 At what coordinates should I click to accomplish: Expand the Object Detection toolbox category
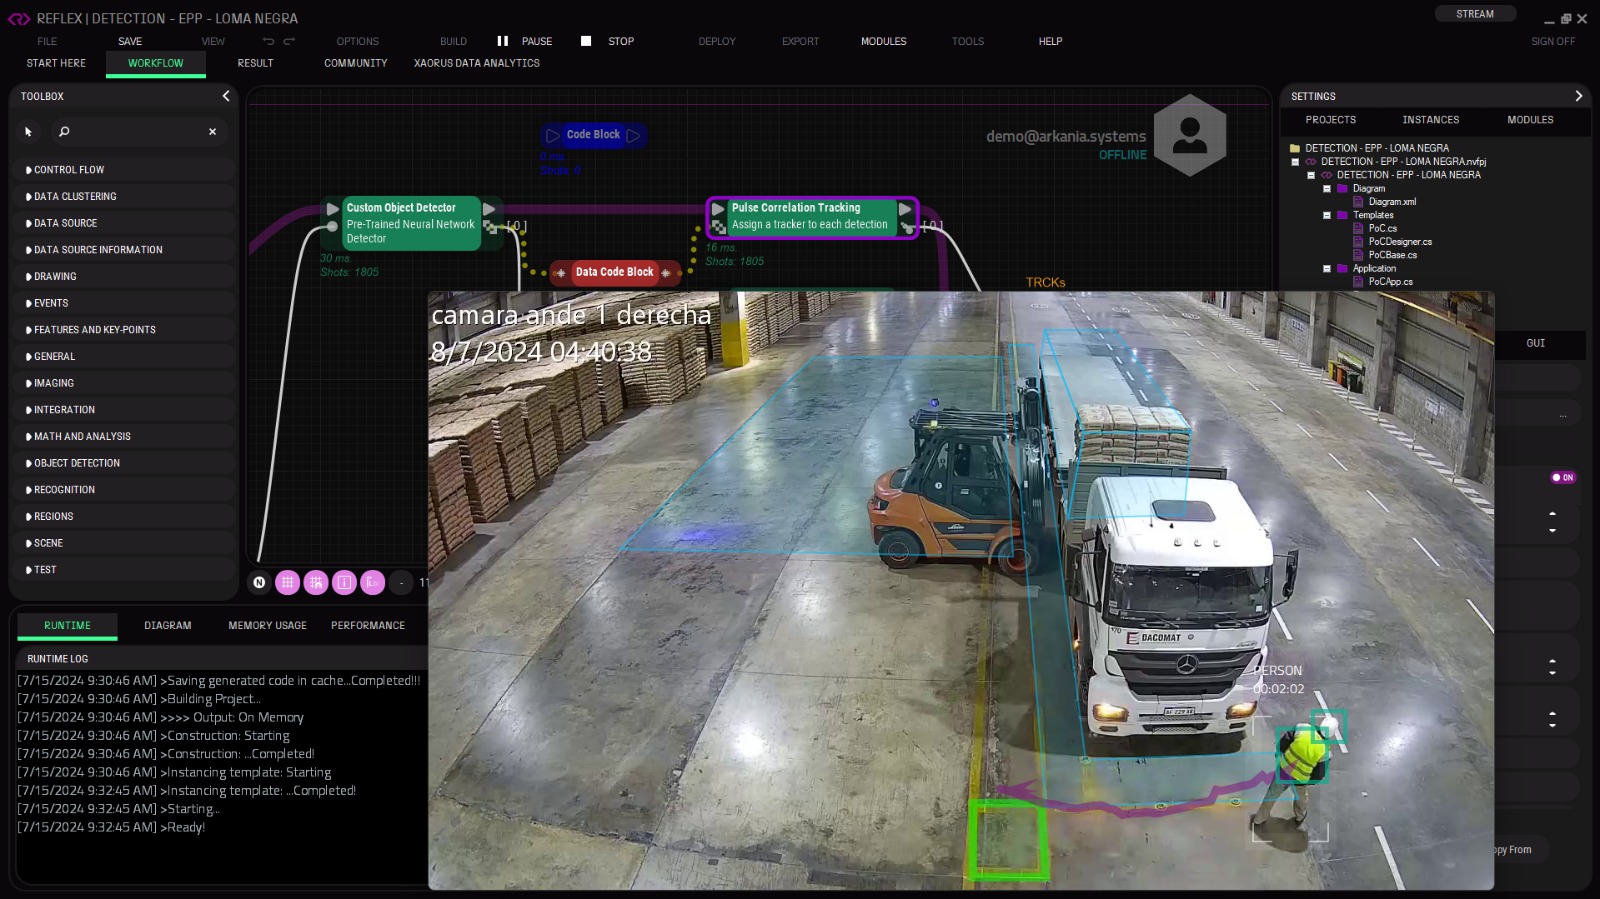(x=77, y=463)
